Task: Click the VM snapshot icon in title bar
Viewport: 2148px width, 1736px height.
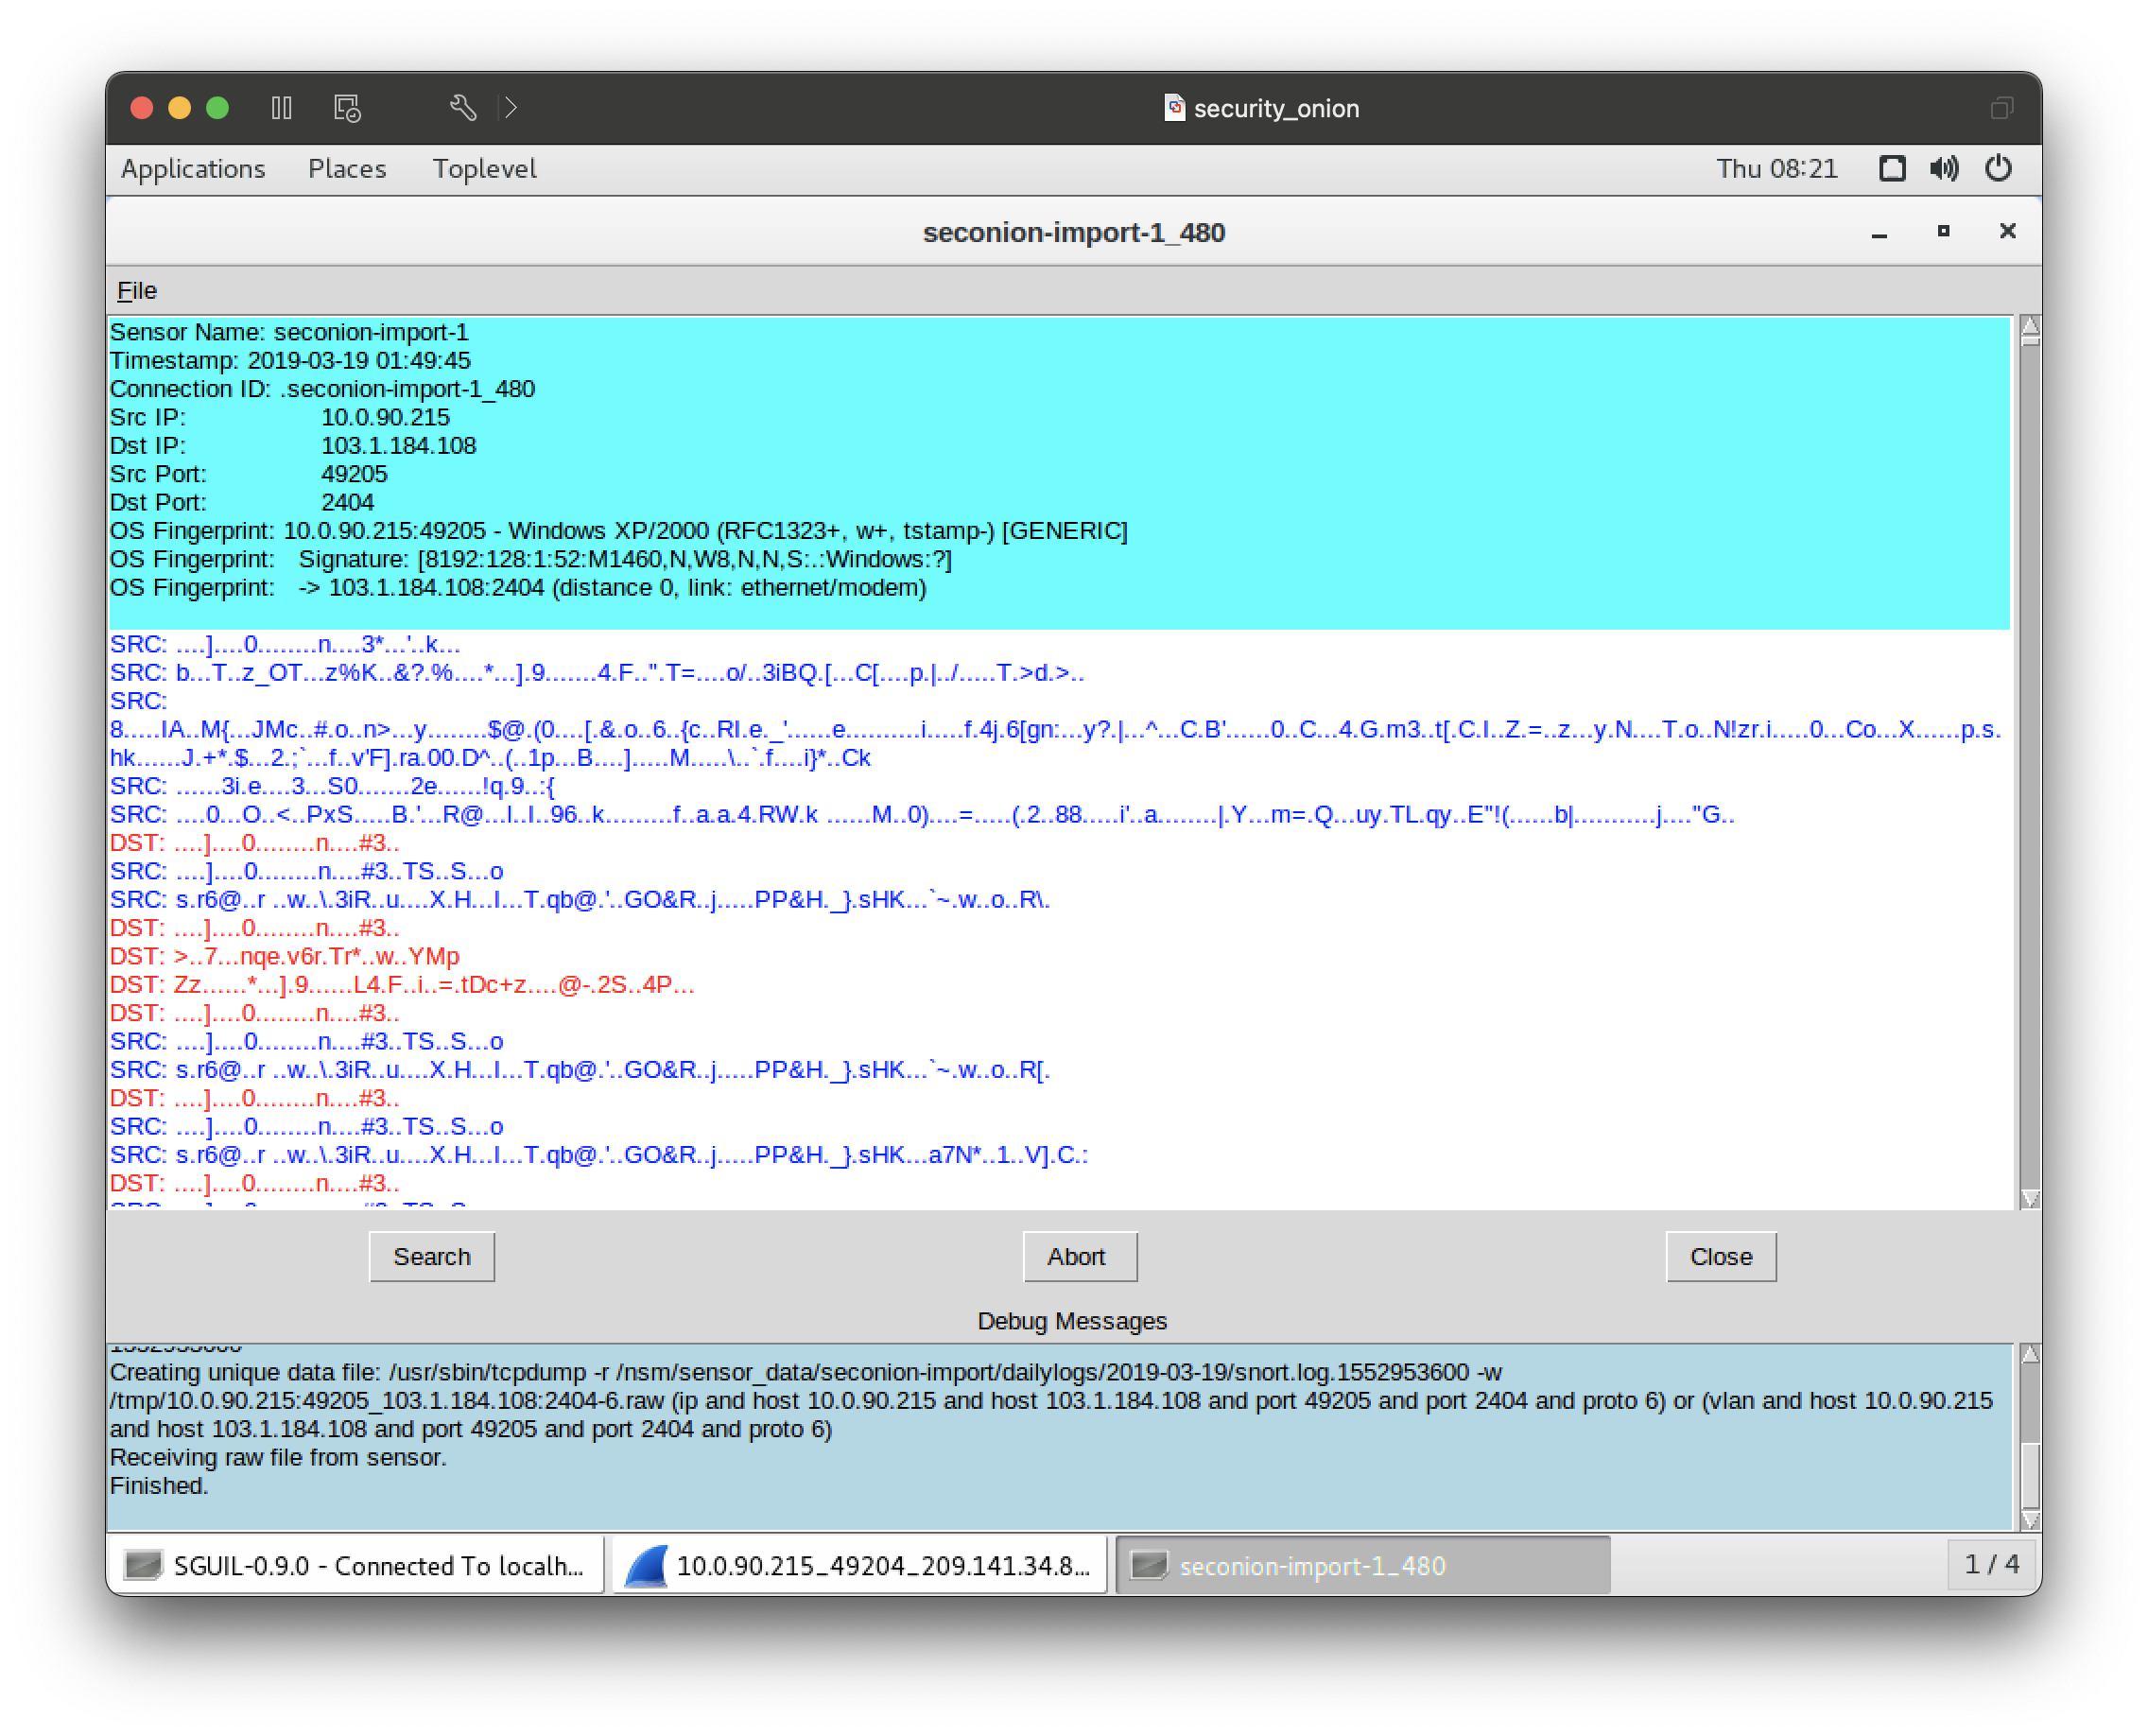Action: 347,108
